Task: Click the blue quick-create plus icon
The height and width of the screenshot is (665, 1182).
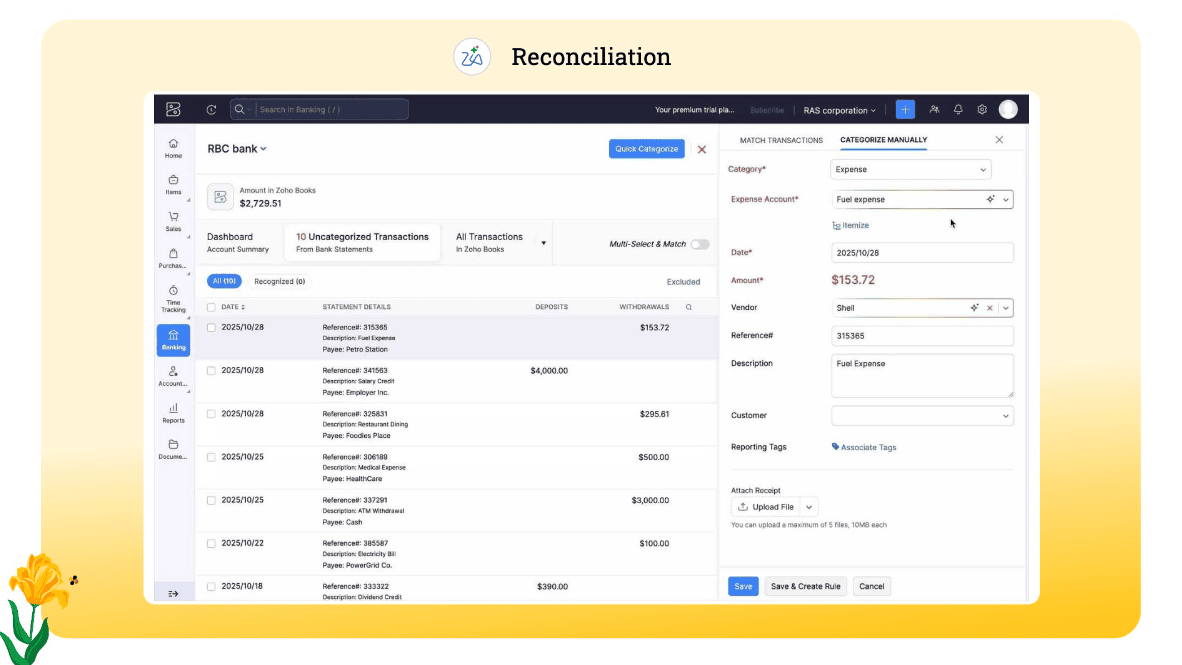Action: pyautogui.click(x=905, y=110)
